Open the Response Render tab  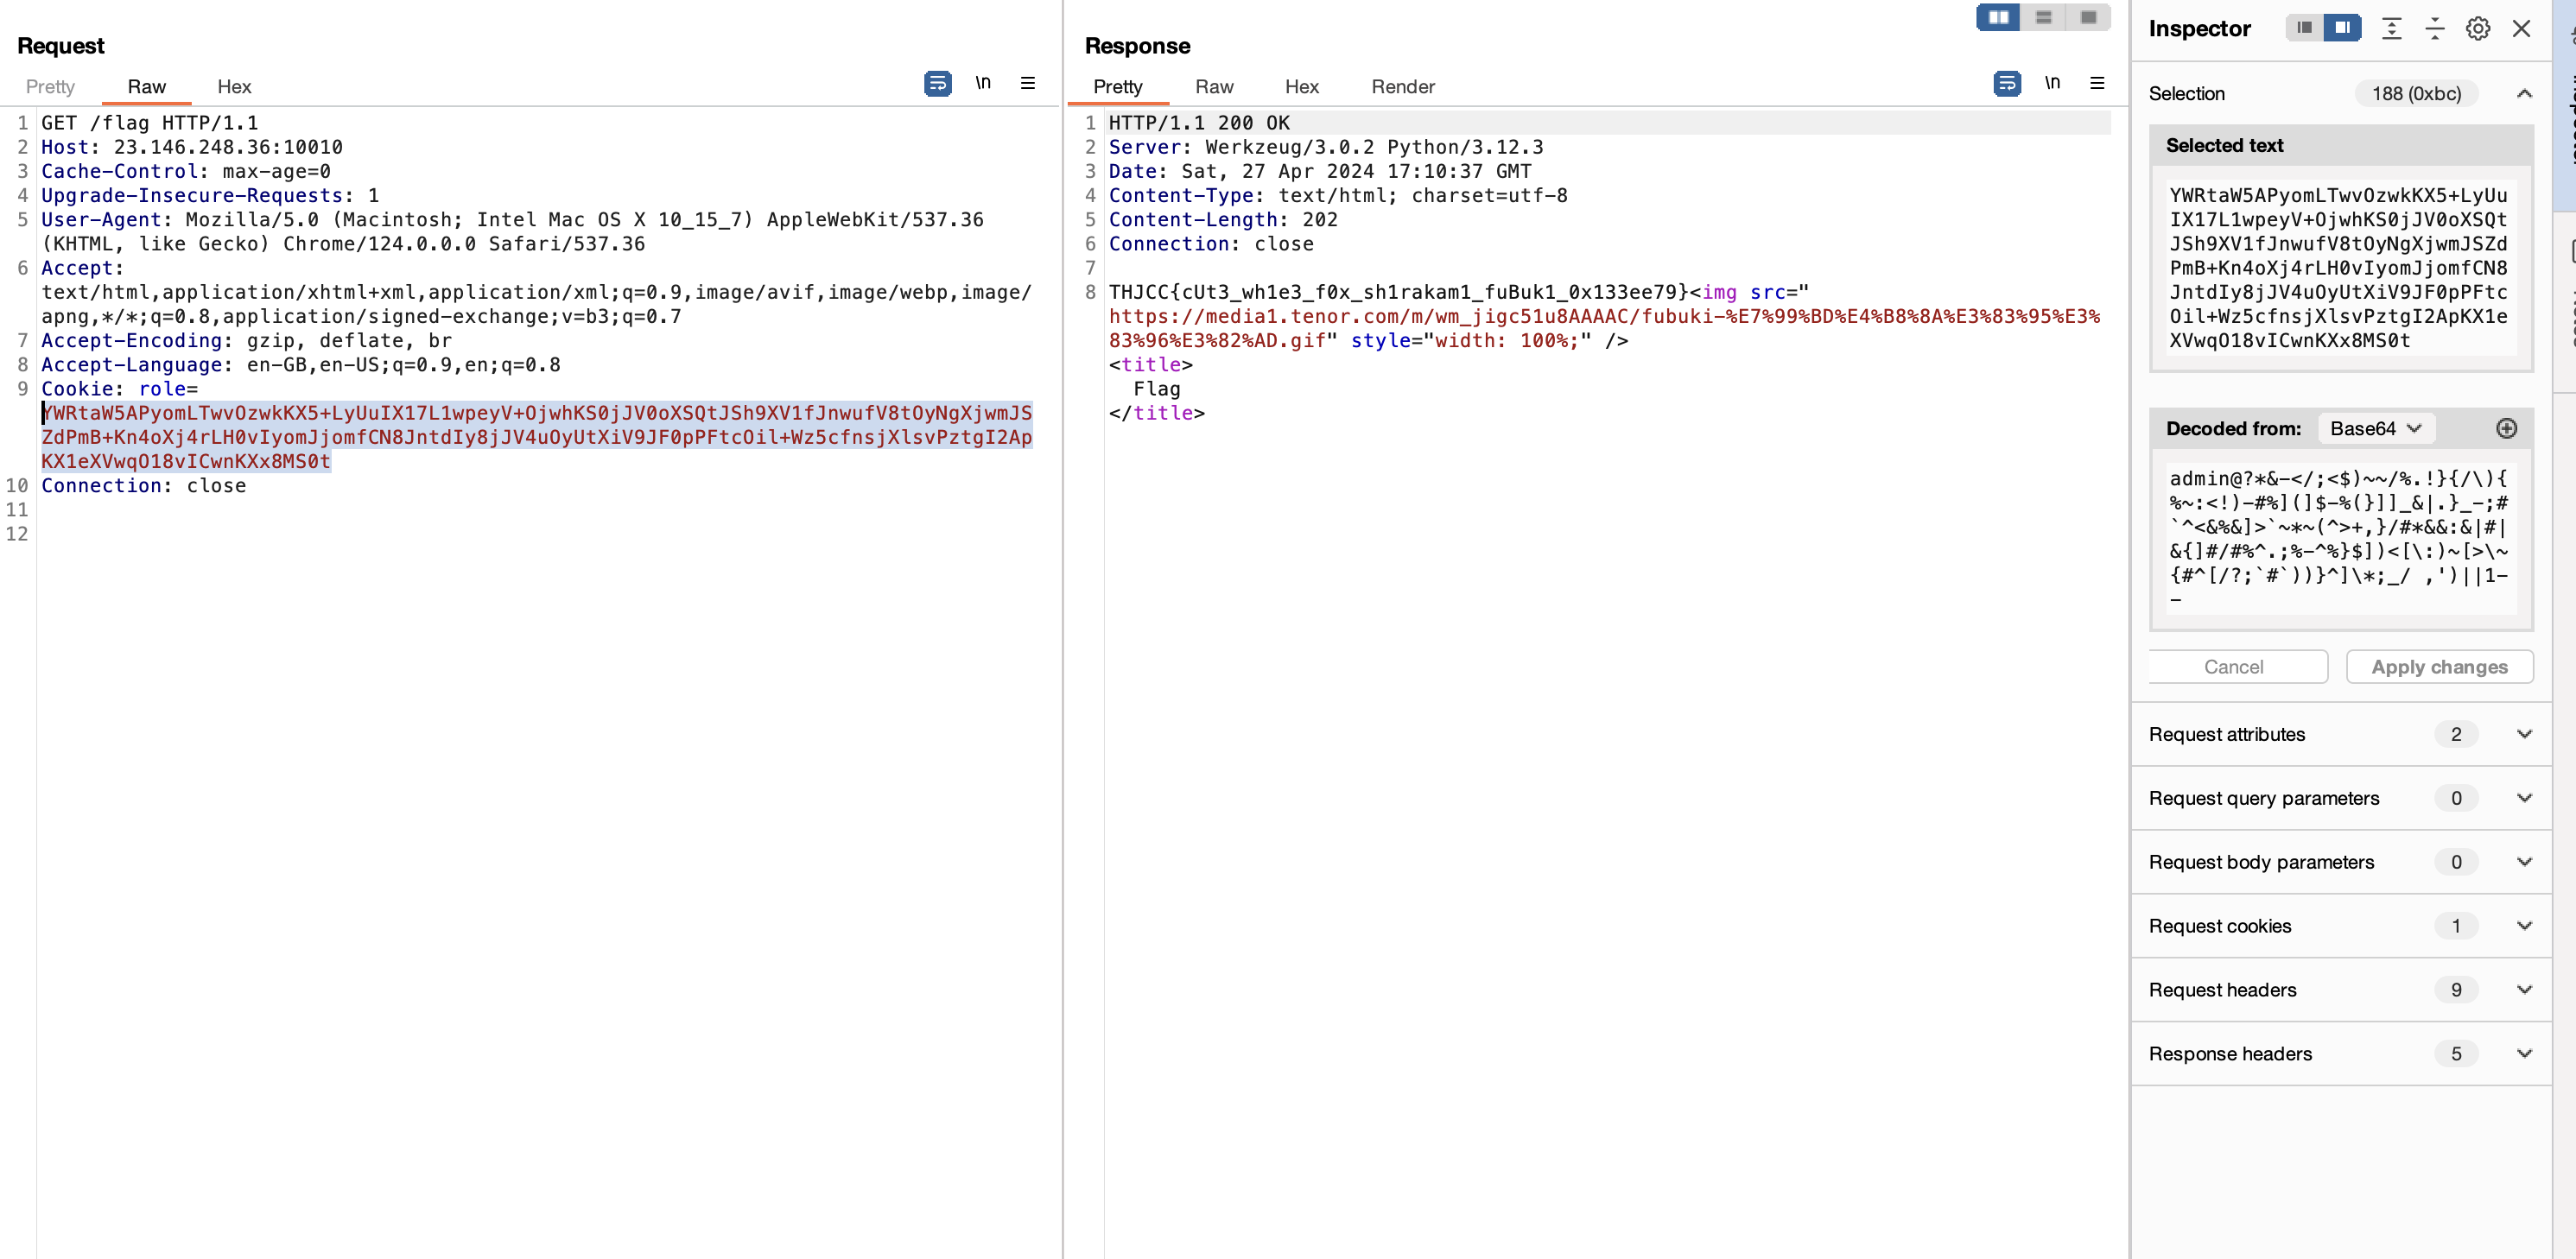tap(1402, 87)
